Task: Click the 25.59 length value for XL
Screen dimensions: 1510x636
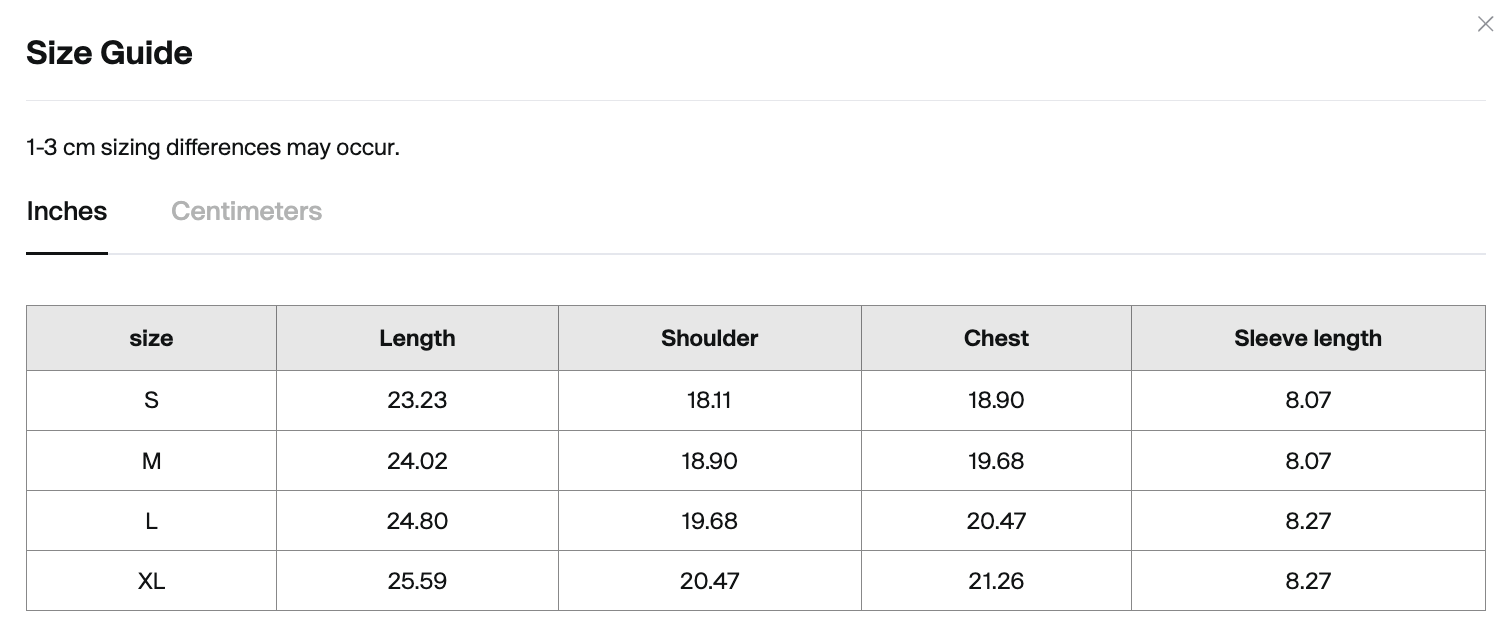Action: pyautogui.click(x=417, y=581)
